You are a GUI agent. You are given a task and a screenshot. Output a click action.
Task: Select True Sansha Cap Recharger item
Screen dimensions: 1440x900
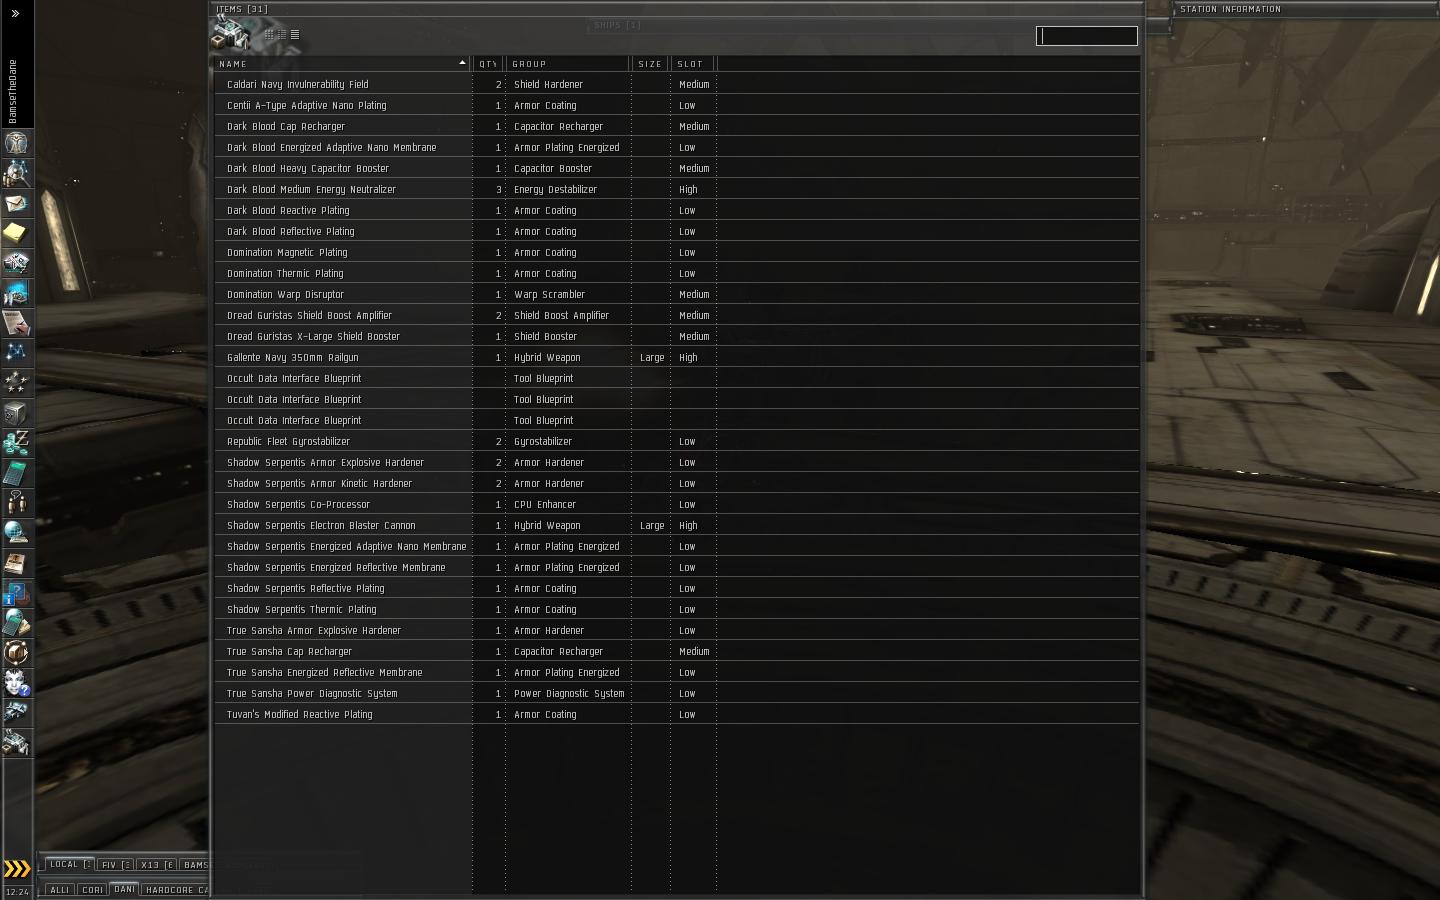coord(676,651)
